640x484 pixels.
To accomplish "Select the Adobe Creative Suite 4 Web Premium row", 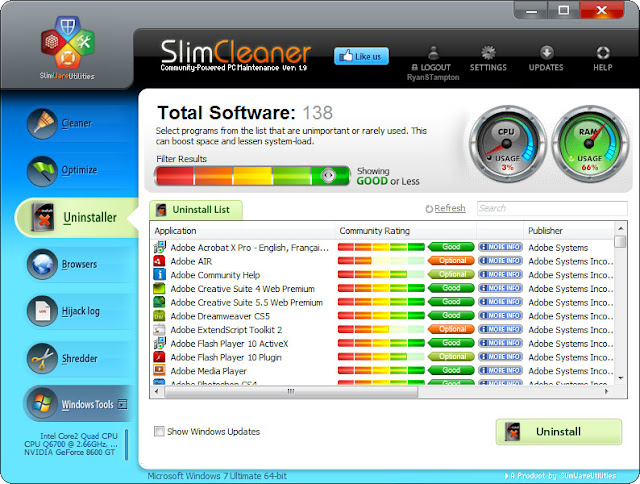I will 382,288.
